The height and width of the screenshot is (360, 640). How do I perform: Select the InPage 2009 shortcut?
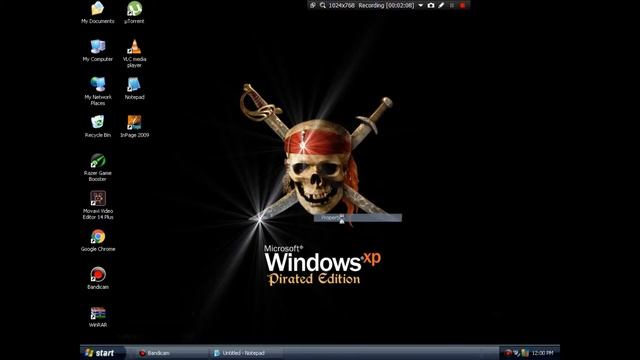(134, 127)
